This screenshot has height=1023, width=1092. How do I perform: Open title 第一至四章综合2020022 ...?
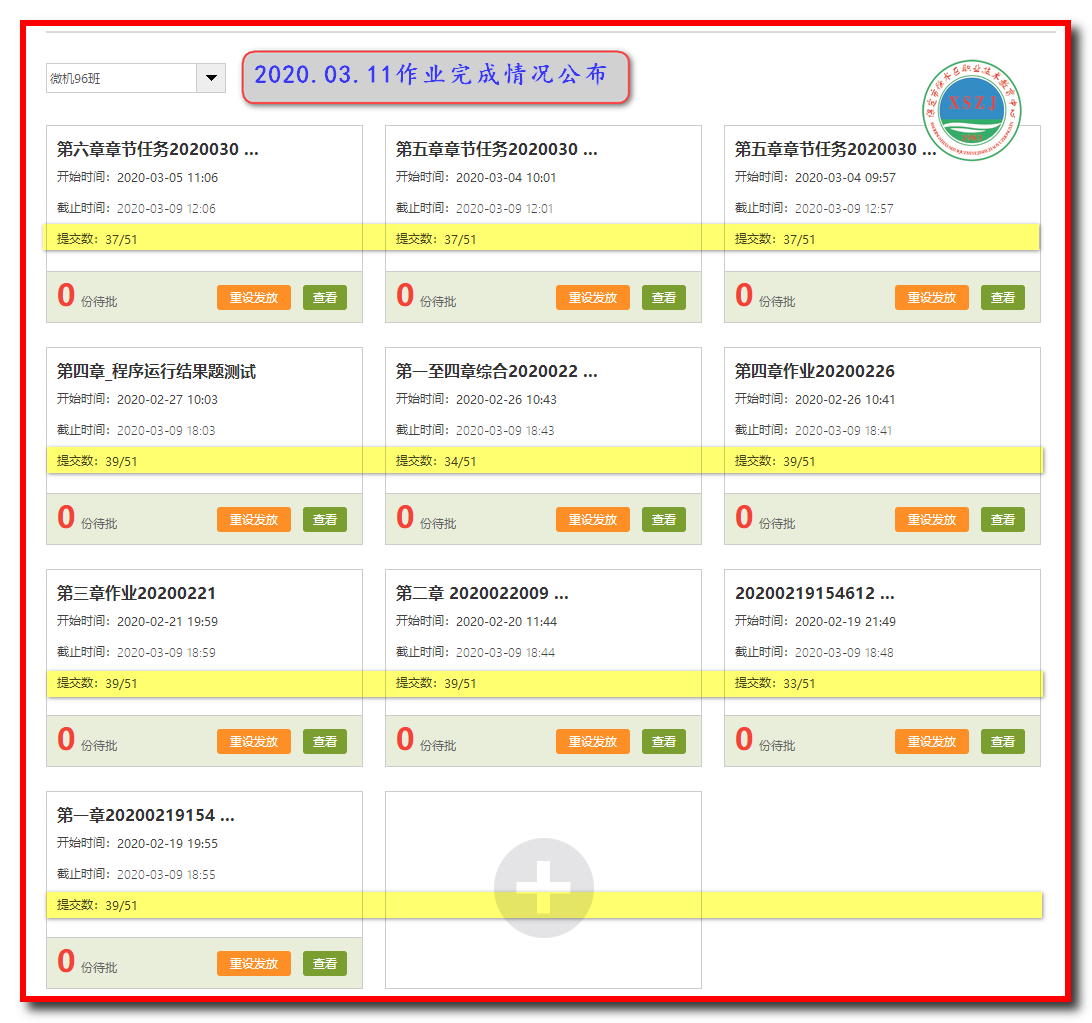497,371
